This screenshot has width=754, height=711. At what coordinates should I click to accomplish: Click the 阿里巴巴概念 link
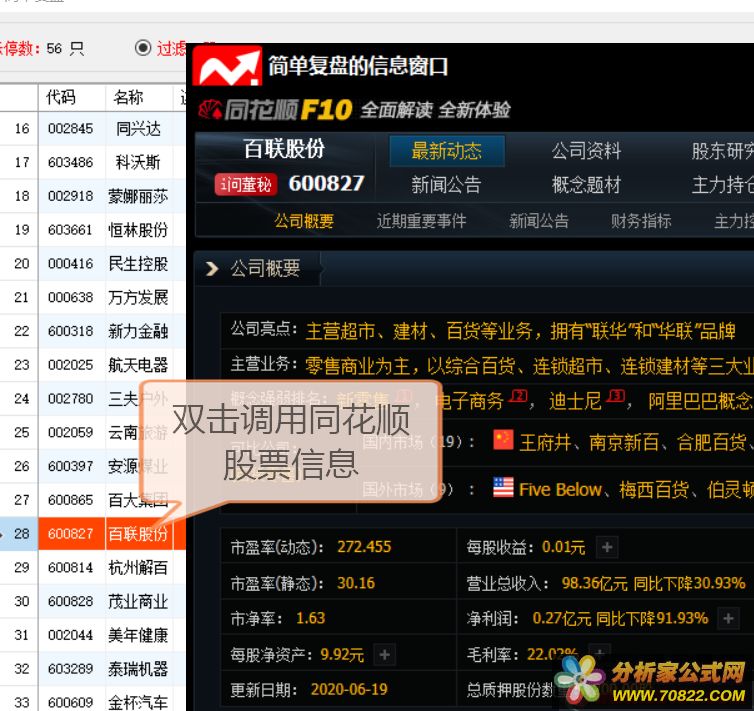[700, 401]
